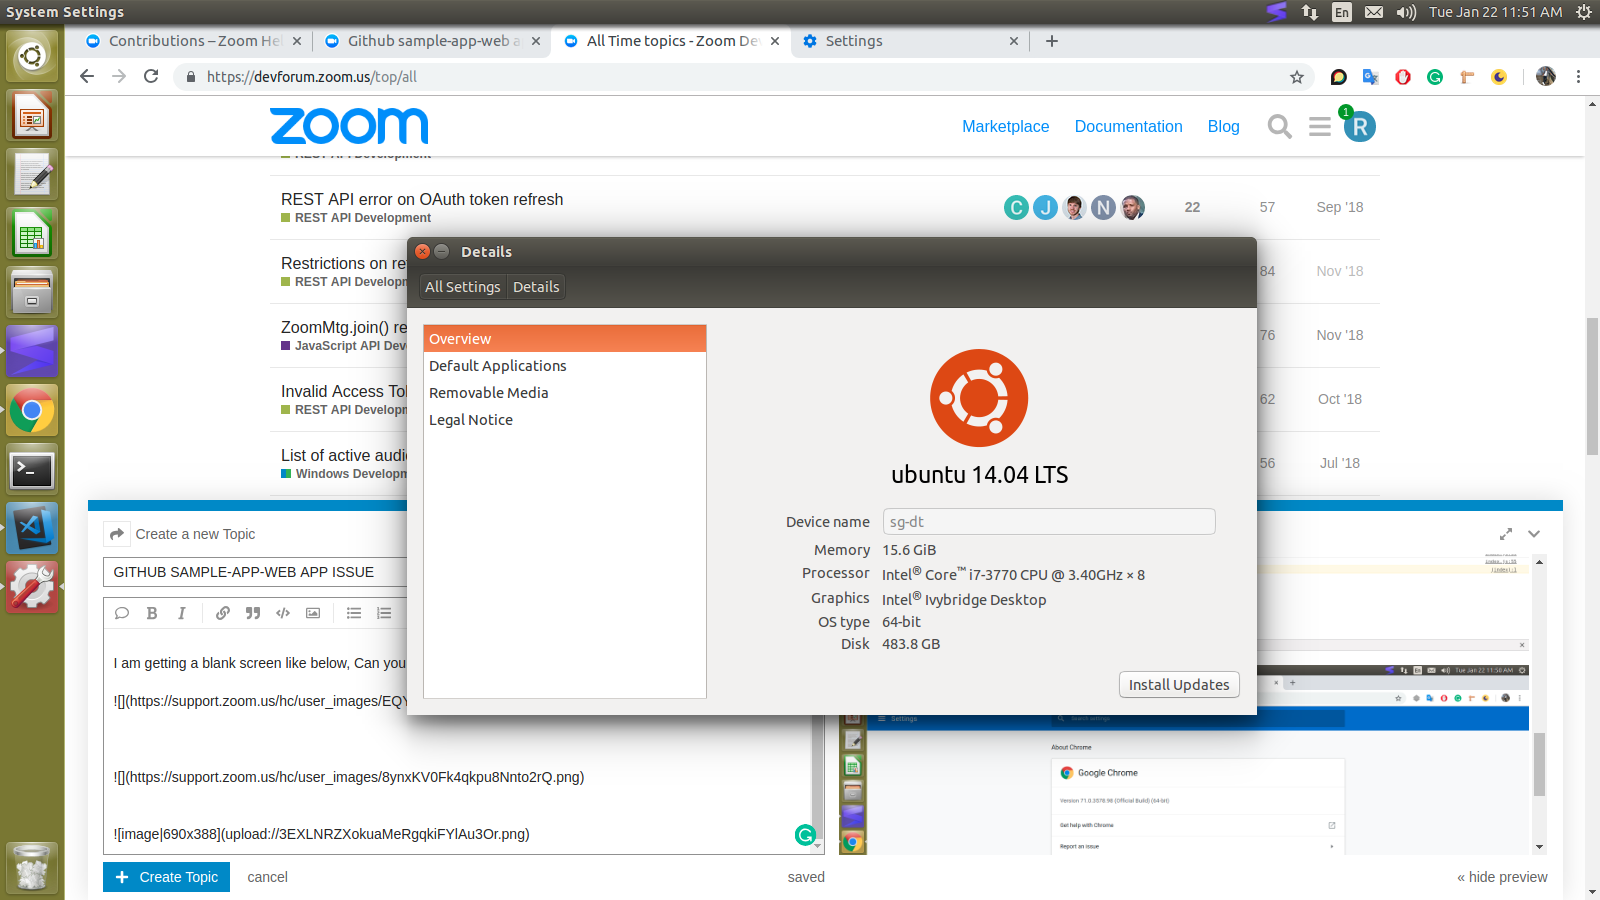
Task: Open the sound volume indicator
Action: 1406,12
